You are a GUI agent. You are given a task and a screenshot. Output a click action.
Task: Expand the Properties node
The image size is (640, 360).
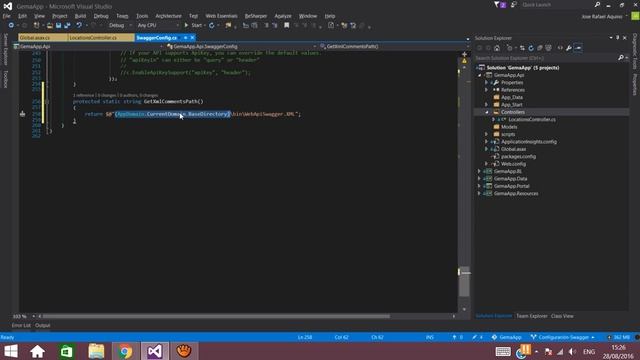click(487, 82)
